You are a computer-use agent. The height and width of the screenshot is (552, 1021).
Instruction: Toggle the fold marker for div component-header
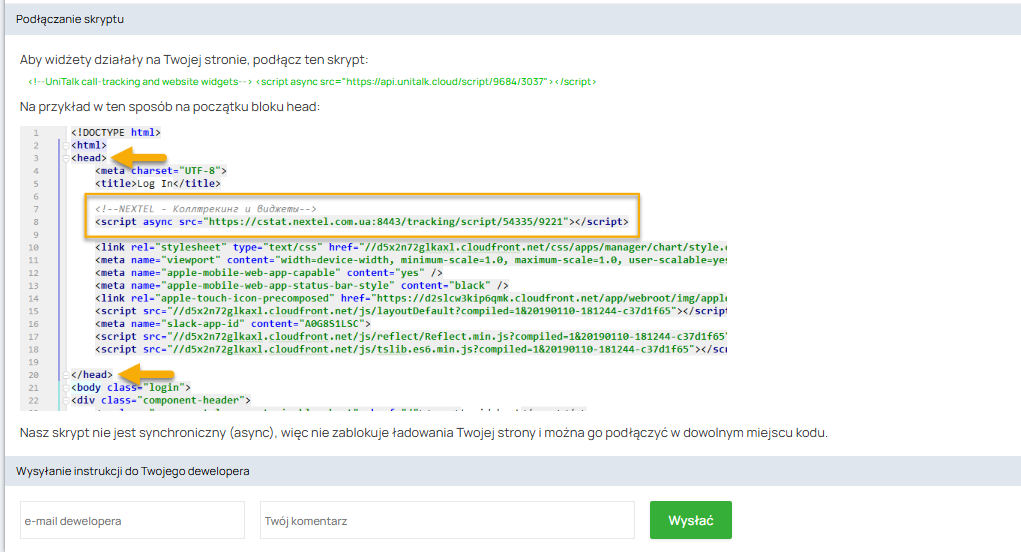[66, 400]
